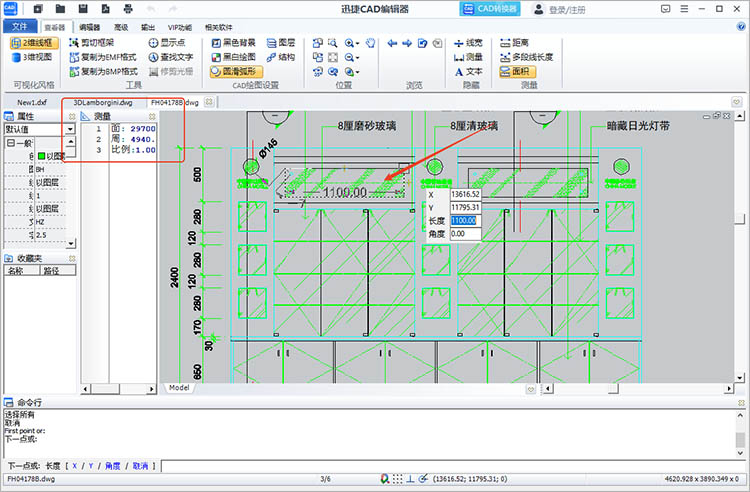Screen dimensions: 750x492
Task: Click the 取消 cancel command link
Action: [x=141, y=466]
